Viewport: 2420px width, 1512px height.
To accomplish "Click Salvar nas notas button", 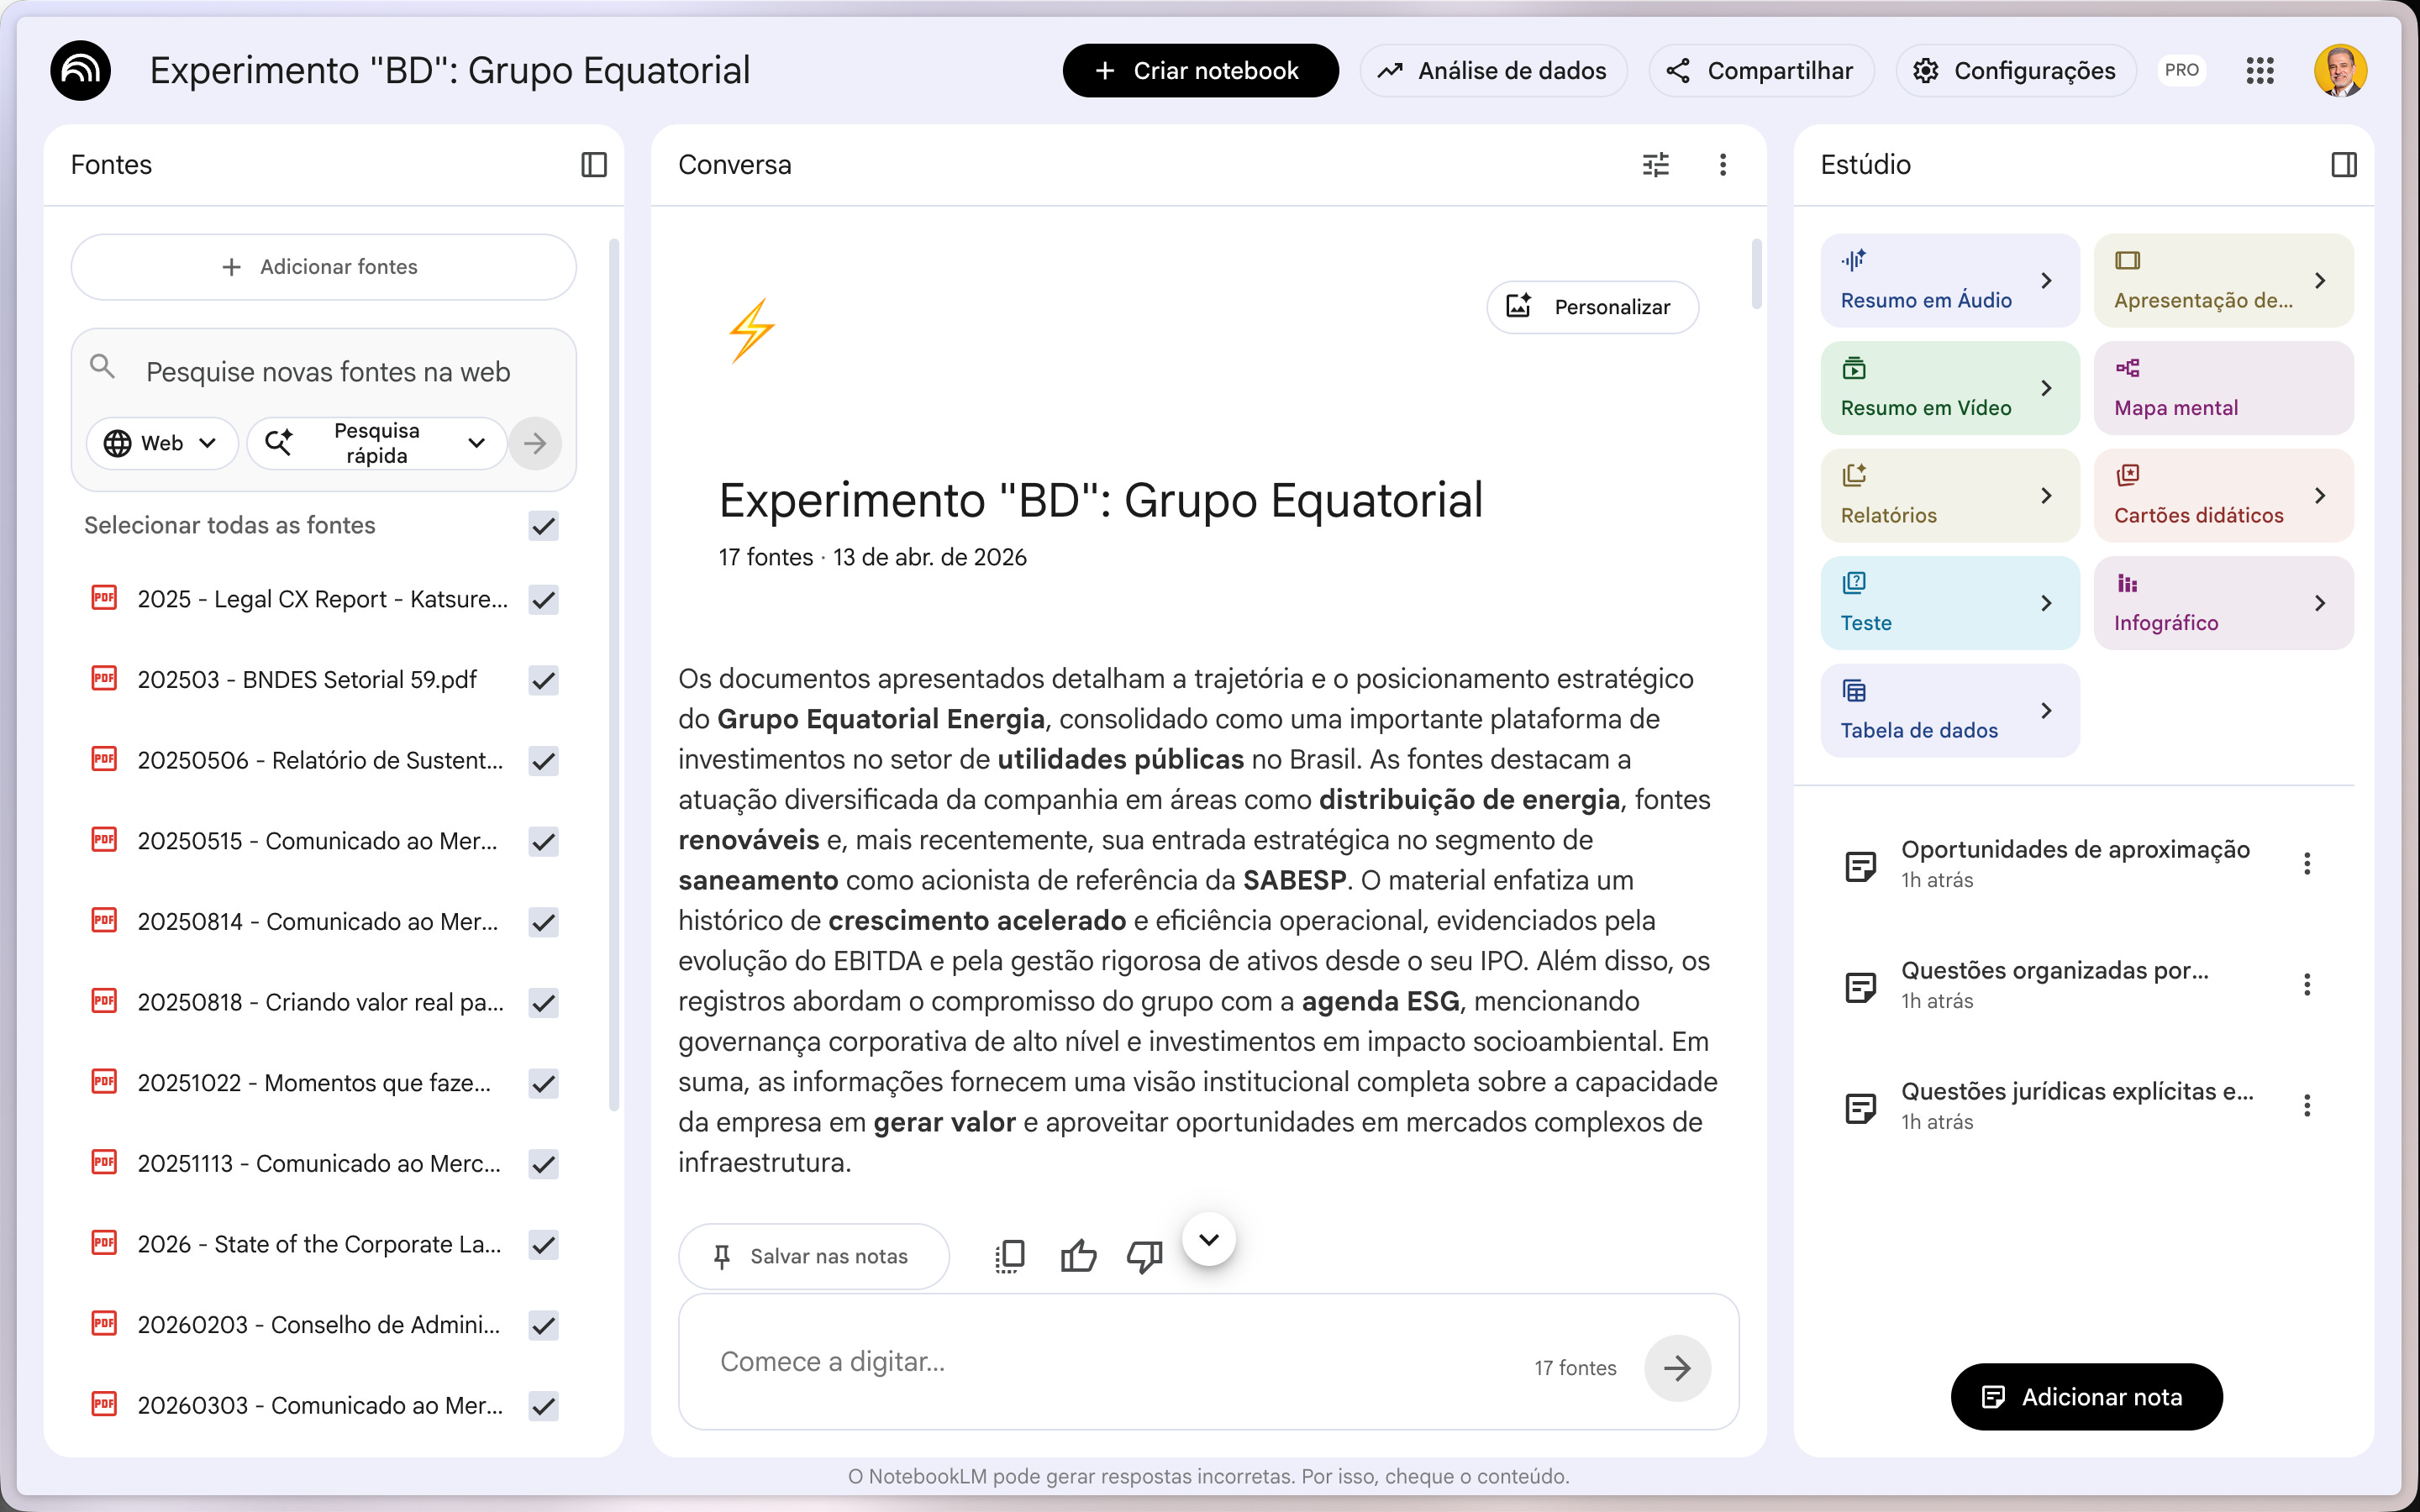I will click(x=813, y=1256).
